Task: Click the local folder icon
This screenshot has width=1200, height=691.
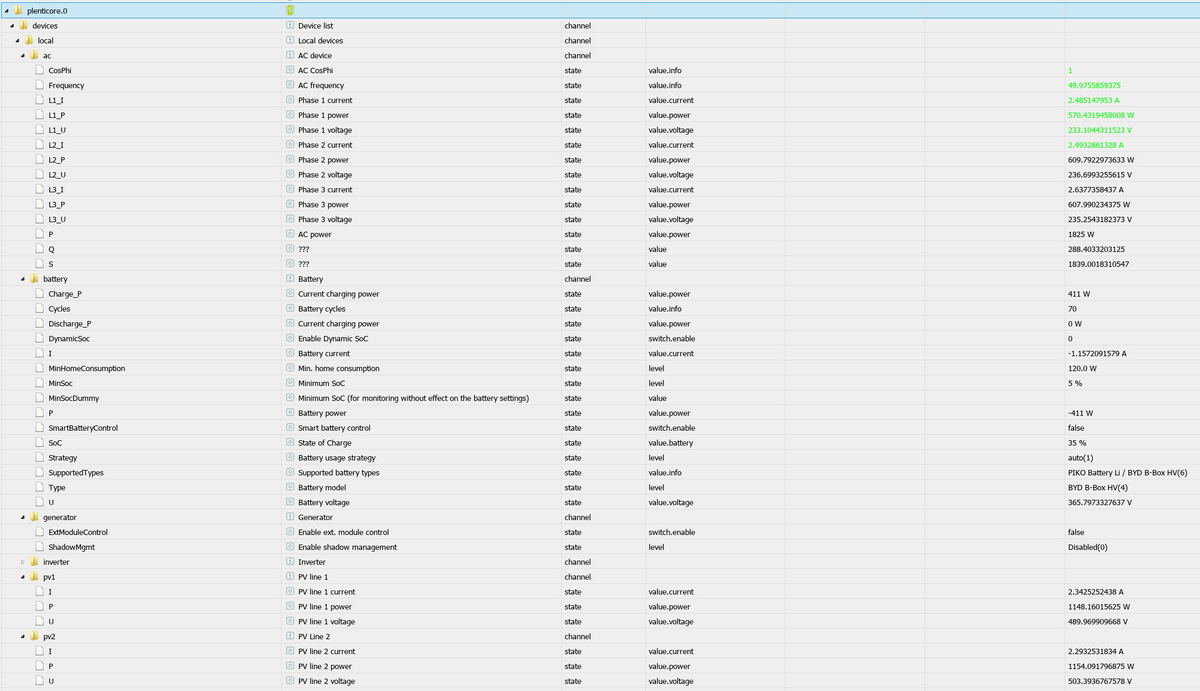Action: [28, 40]
